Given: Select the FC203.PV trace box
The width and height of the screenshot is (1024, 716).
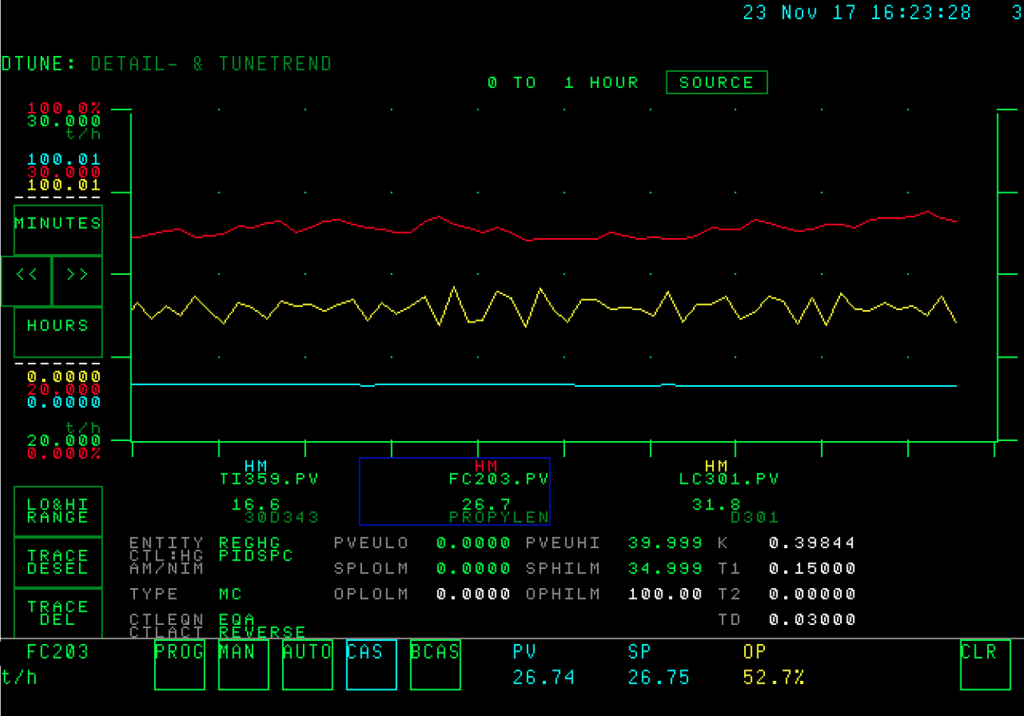Looking at the screenshot, I should point(455,491).
